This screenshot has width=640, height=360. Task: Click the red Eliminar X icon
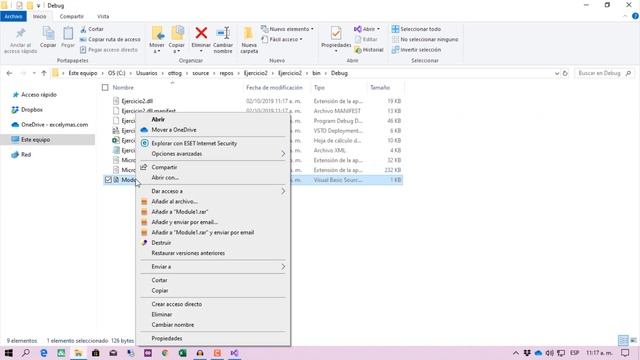pos(201,33)
